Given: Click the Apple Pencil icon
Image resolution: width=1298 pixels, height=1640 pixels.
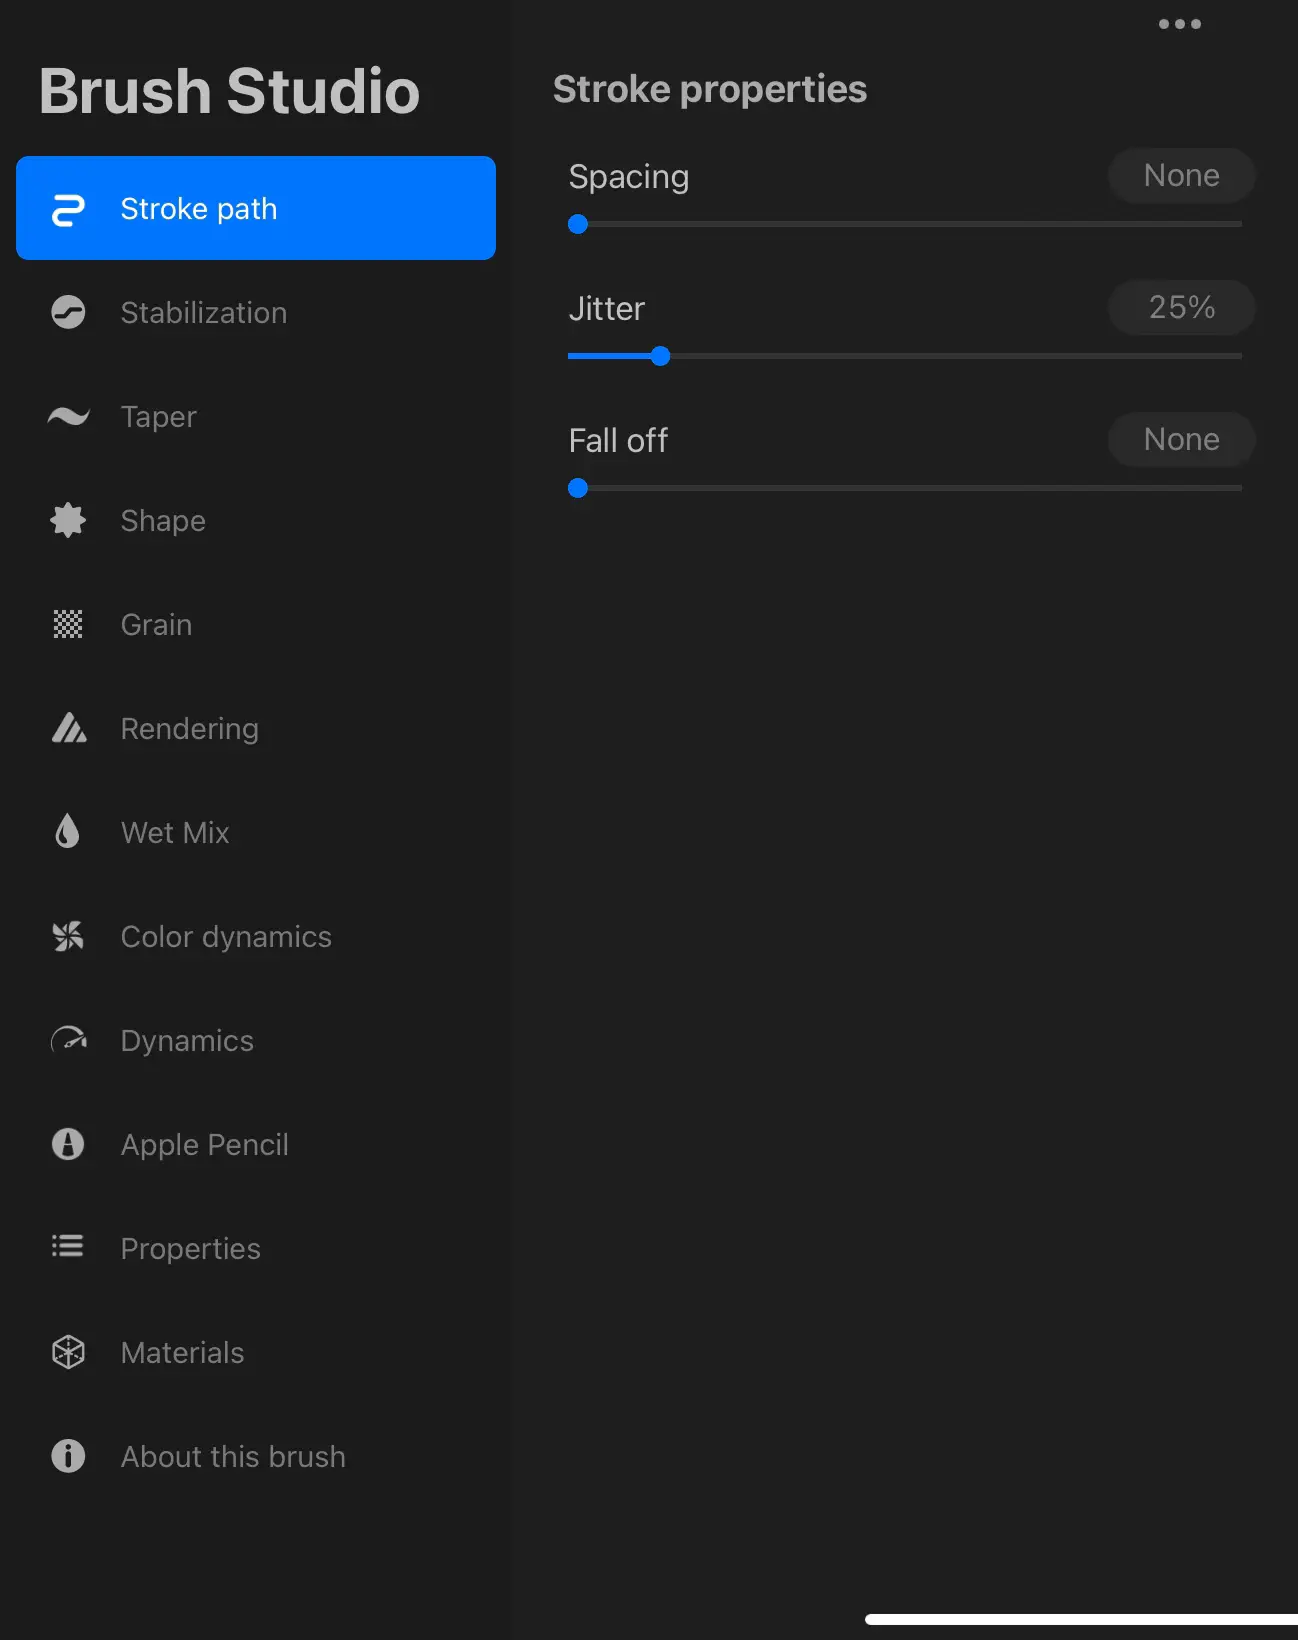Looking at the screenshot, I should [68, 1144].
